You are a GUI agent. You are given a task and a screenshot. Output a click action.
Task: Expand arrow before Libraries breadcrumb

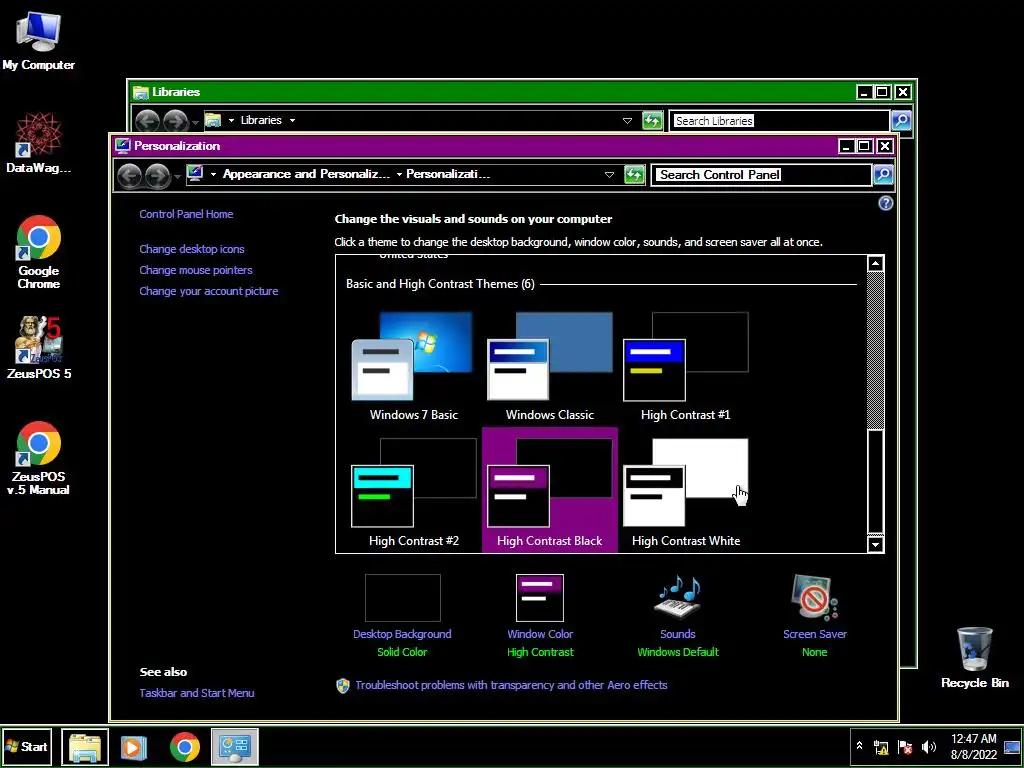click(231, 120)
